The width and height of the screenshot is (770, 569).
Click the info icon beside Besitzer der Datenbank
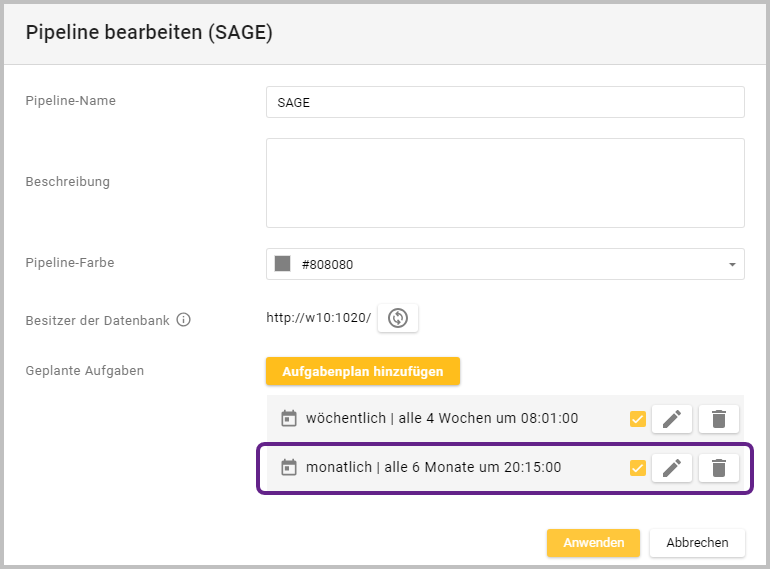pos(183,320)
